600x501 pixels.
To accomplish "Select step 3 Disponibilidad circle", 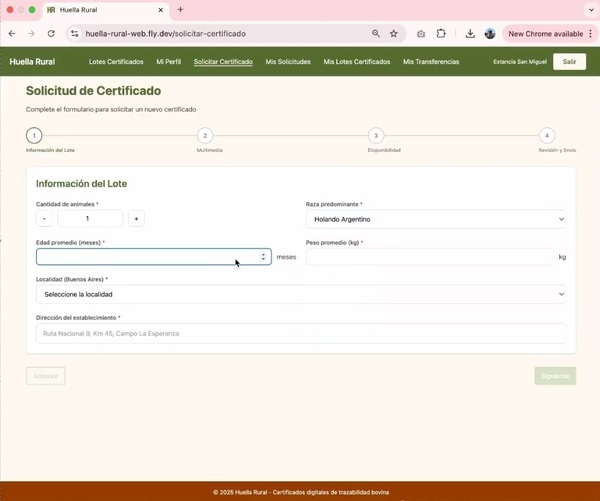I will 376,135.
